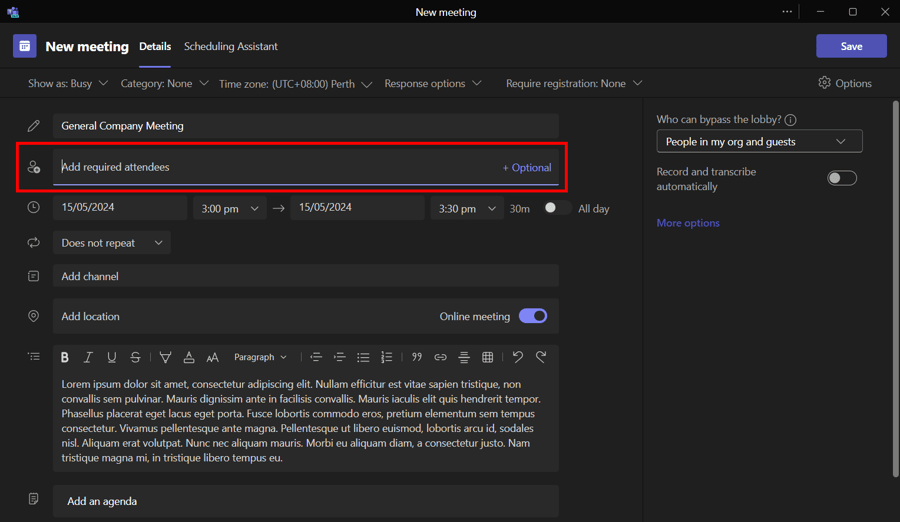The width and height of the screenshot is (900, 522).
Task: Click the repeat recurrence icon
Action: click(x=33, y=243)
